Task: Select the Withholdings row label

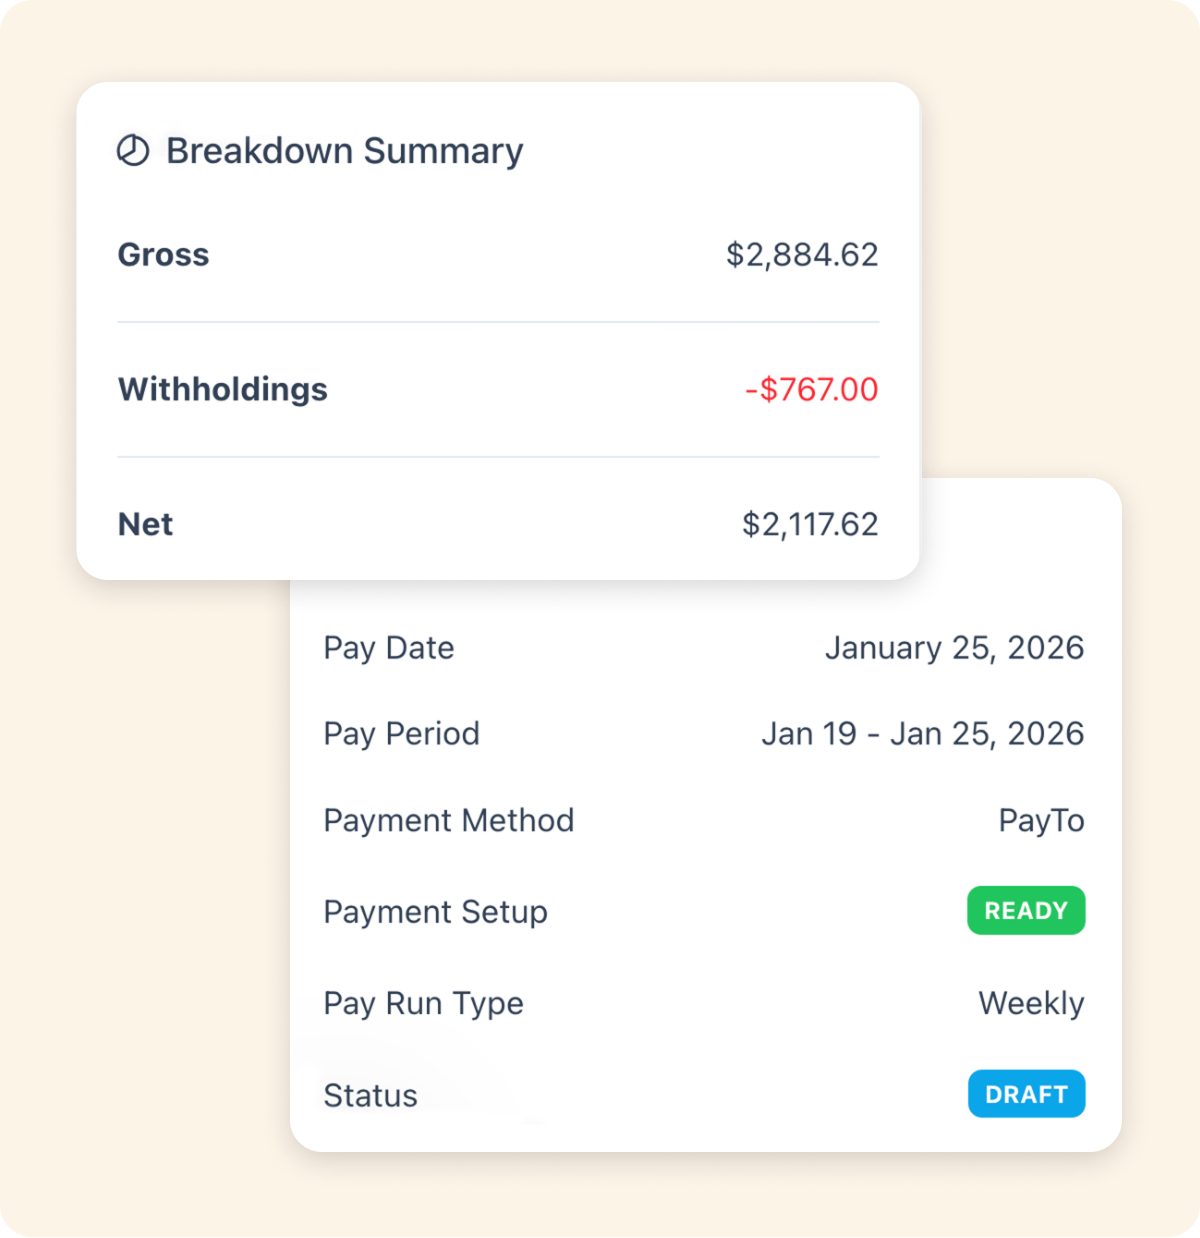Action: [x=223, y=389]
